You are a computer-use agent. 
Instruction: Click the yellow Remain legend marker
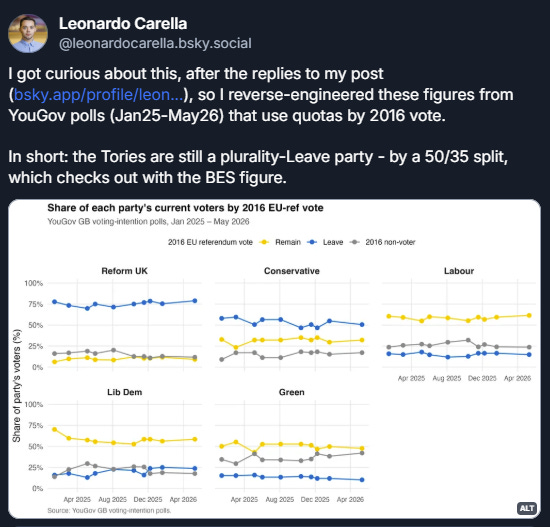264,242
